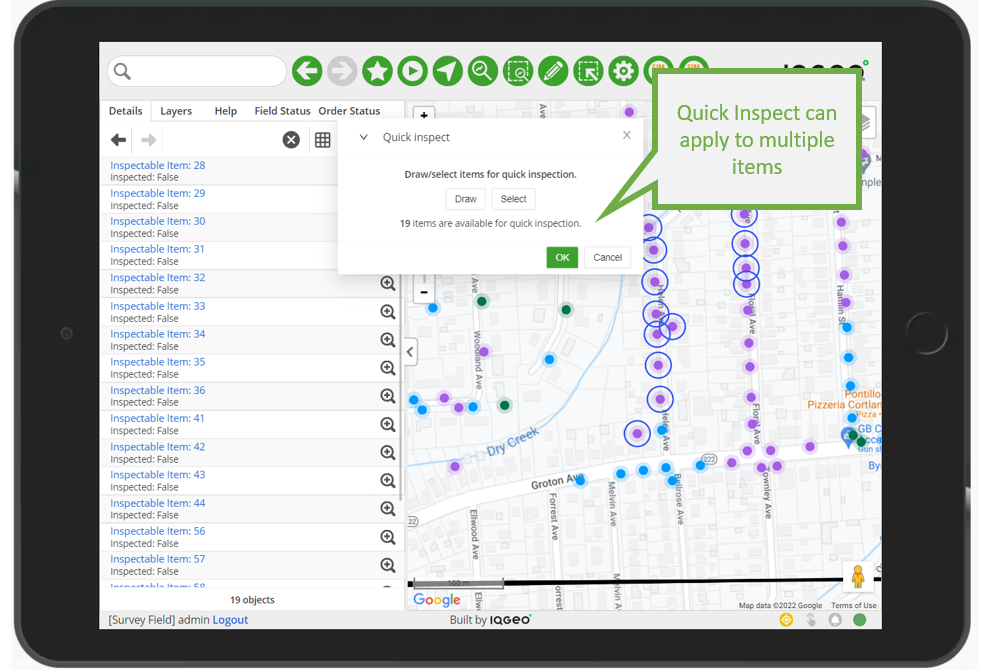Zoom map in with plus button
The width and height of the screenshot is (999, 670).
tap(424, 115)
